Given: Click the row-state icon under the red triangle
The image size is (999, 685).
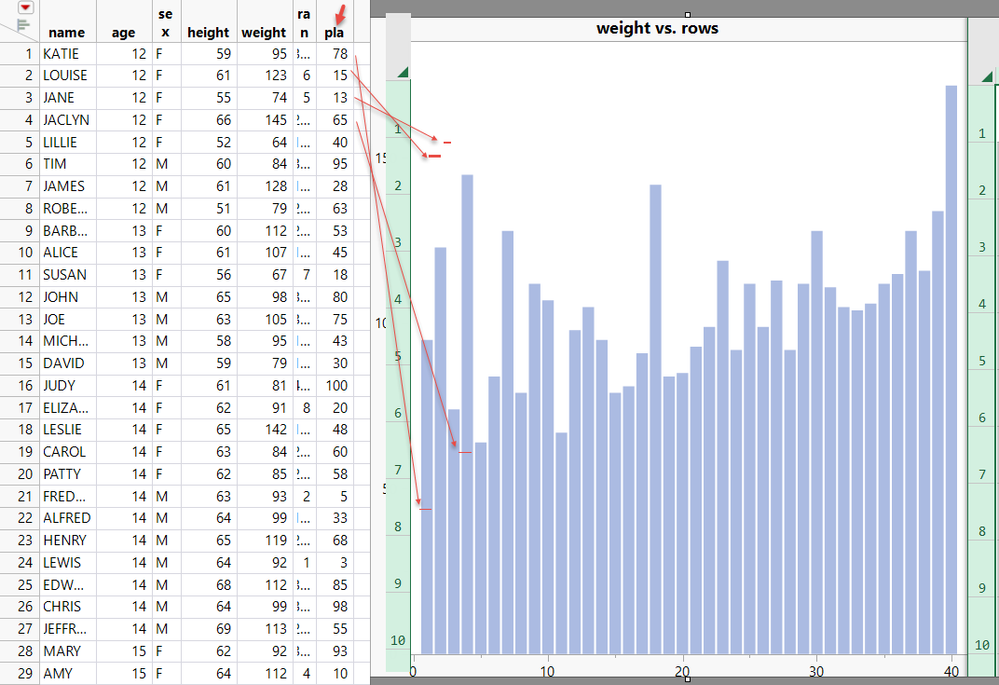Looking at the screenshot, I should coord(24,25).
